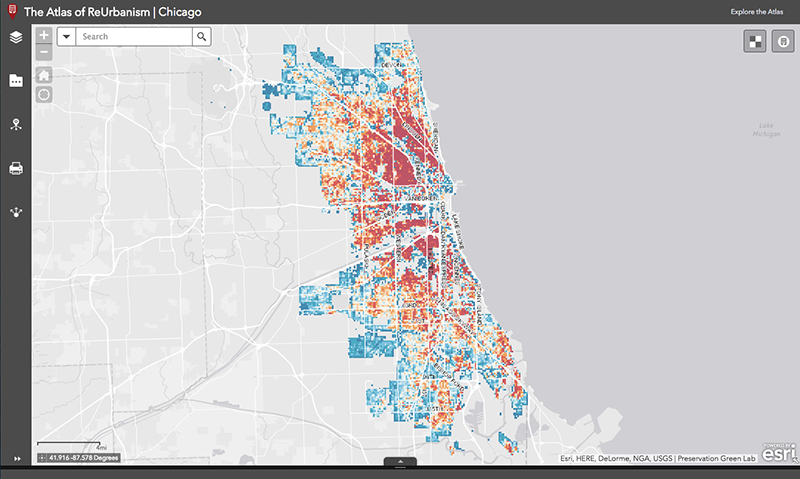Click the Esri logo
Viewport: 800px width, 479px height.
pos(779,453)
